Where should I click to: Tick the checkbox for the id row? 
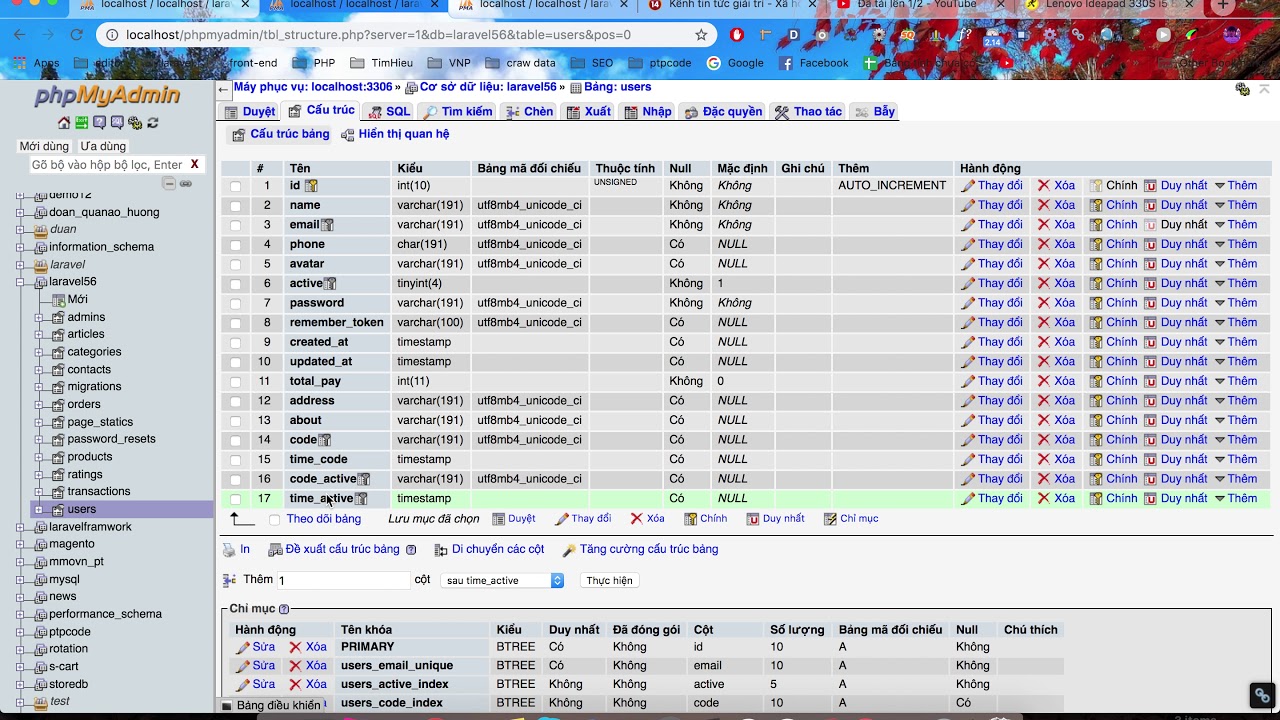[235, 186]
